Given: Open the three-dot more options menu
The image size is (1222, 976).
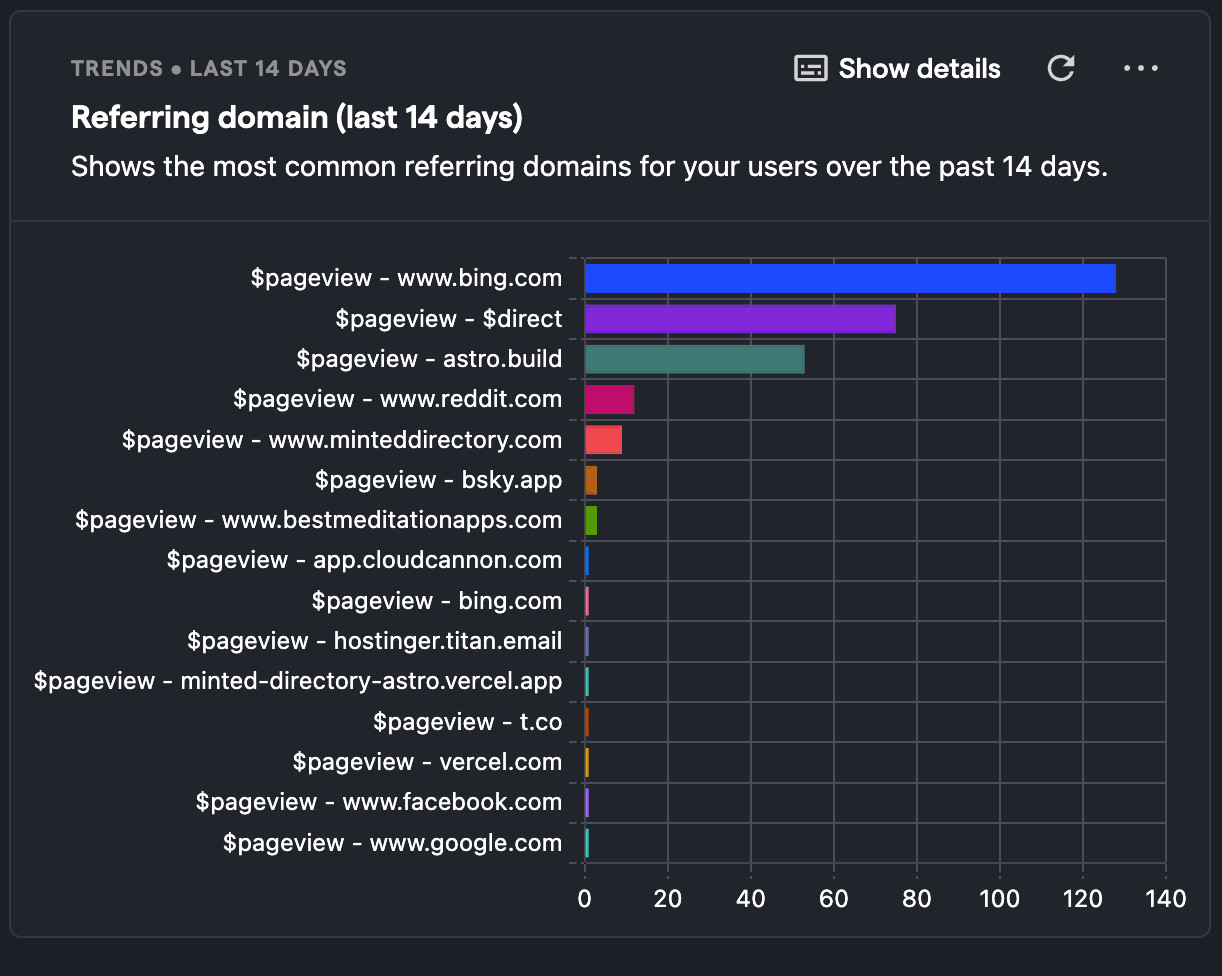Looking at the screenshot, I should pyautogui.click(x=1141, y=68).
